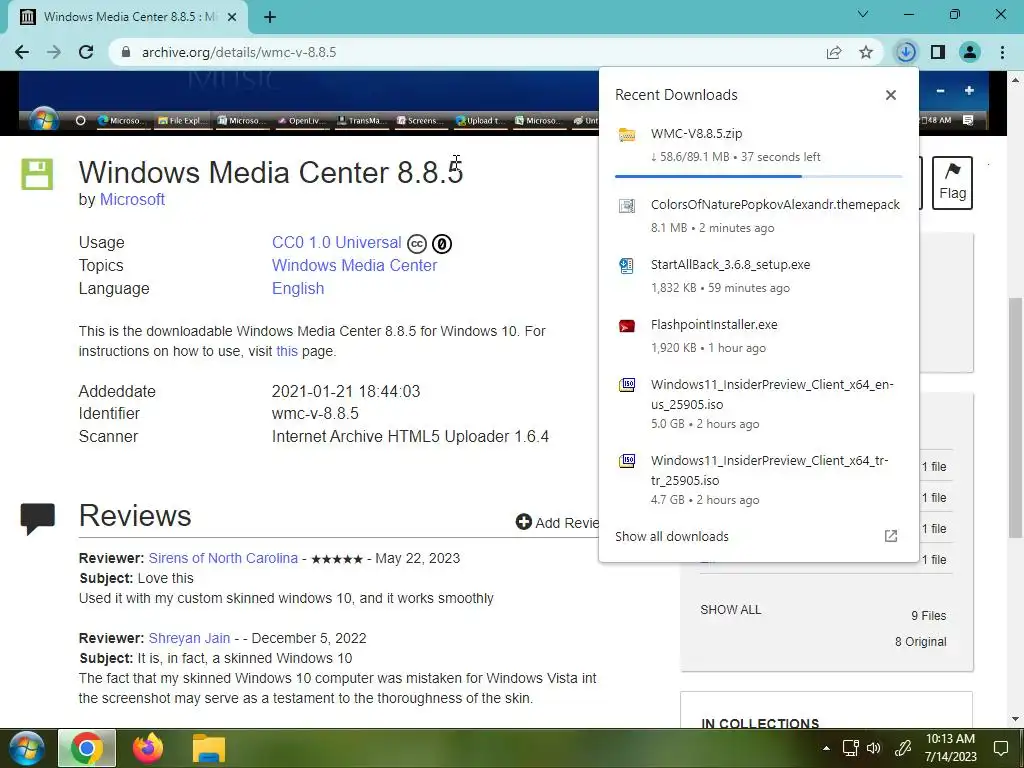Open downloads page via external-link icon

pyautogui.click(x=891, y=536)
